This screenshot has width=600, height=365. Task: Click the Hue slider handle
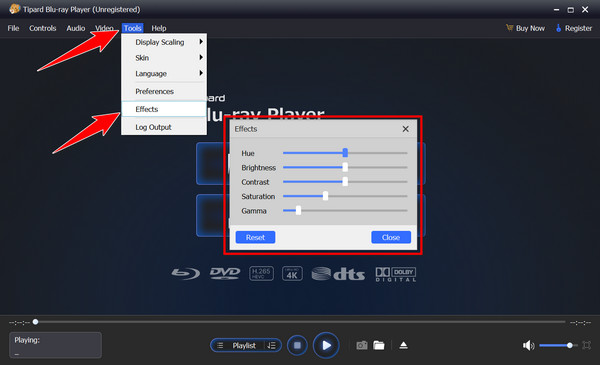[345, 153]
